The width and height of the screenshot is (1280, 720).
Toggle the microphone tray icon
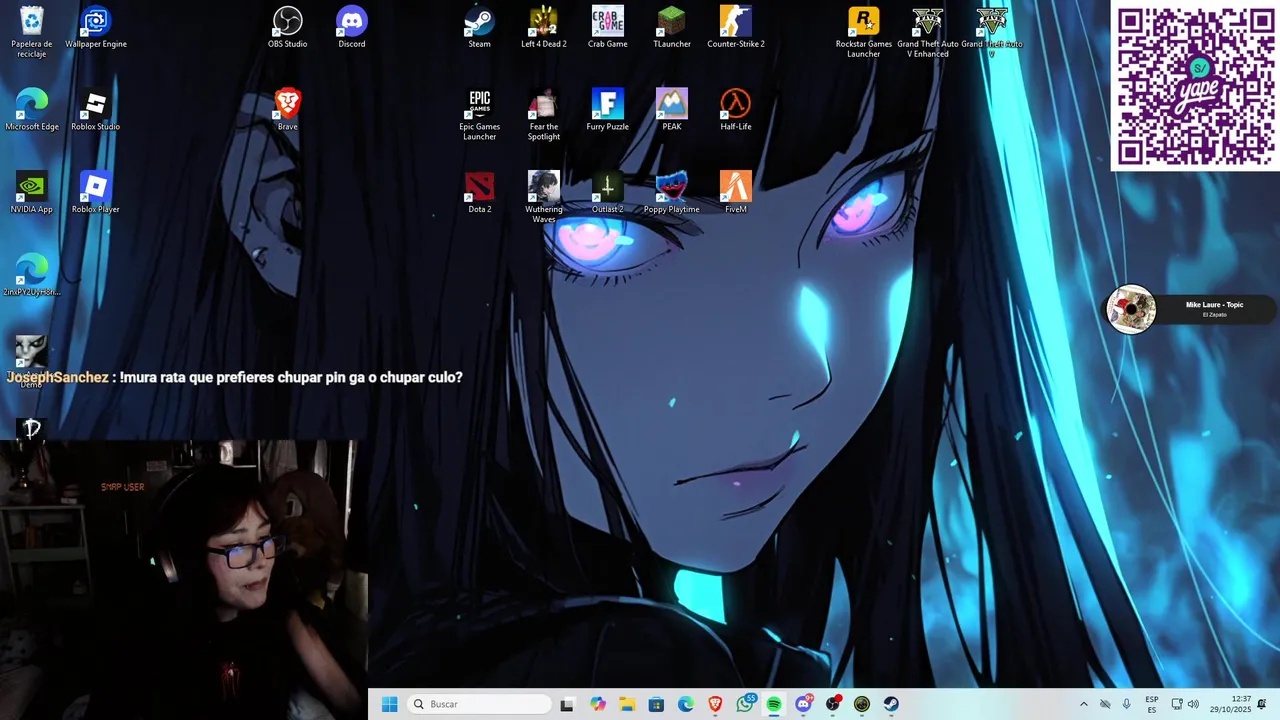(x=1127, y=704)
